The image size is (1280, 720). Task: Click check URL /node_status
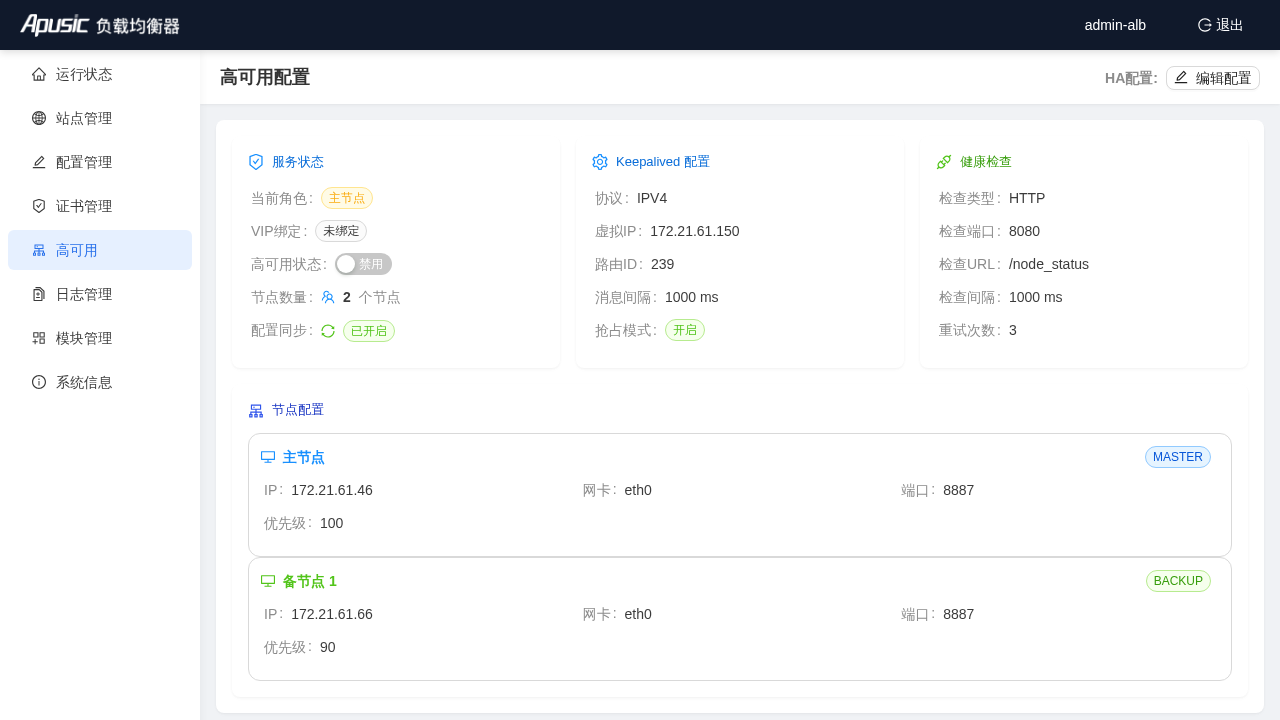coord(1049,264)
